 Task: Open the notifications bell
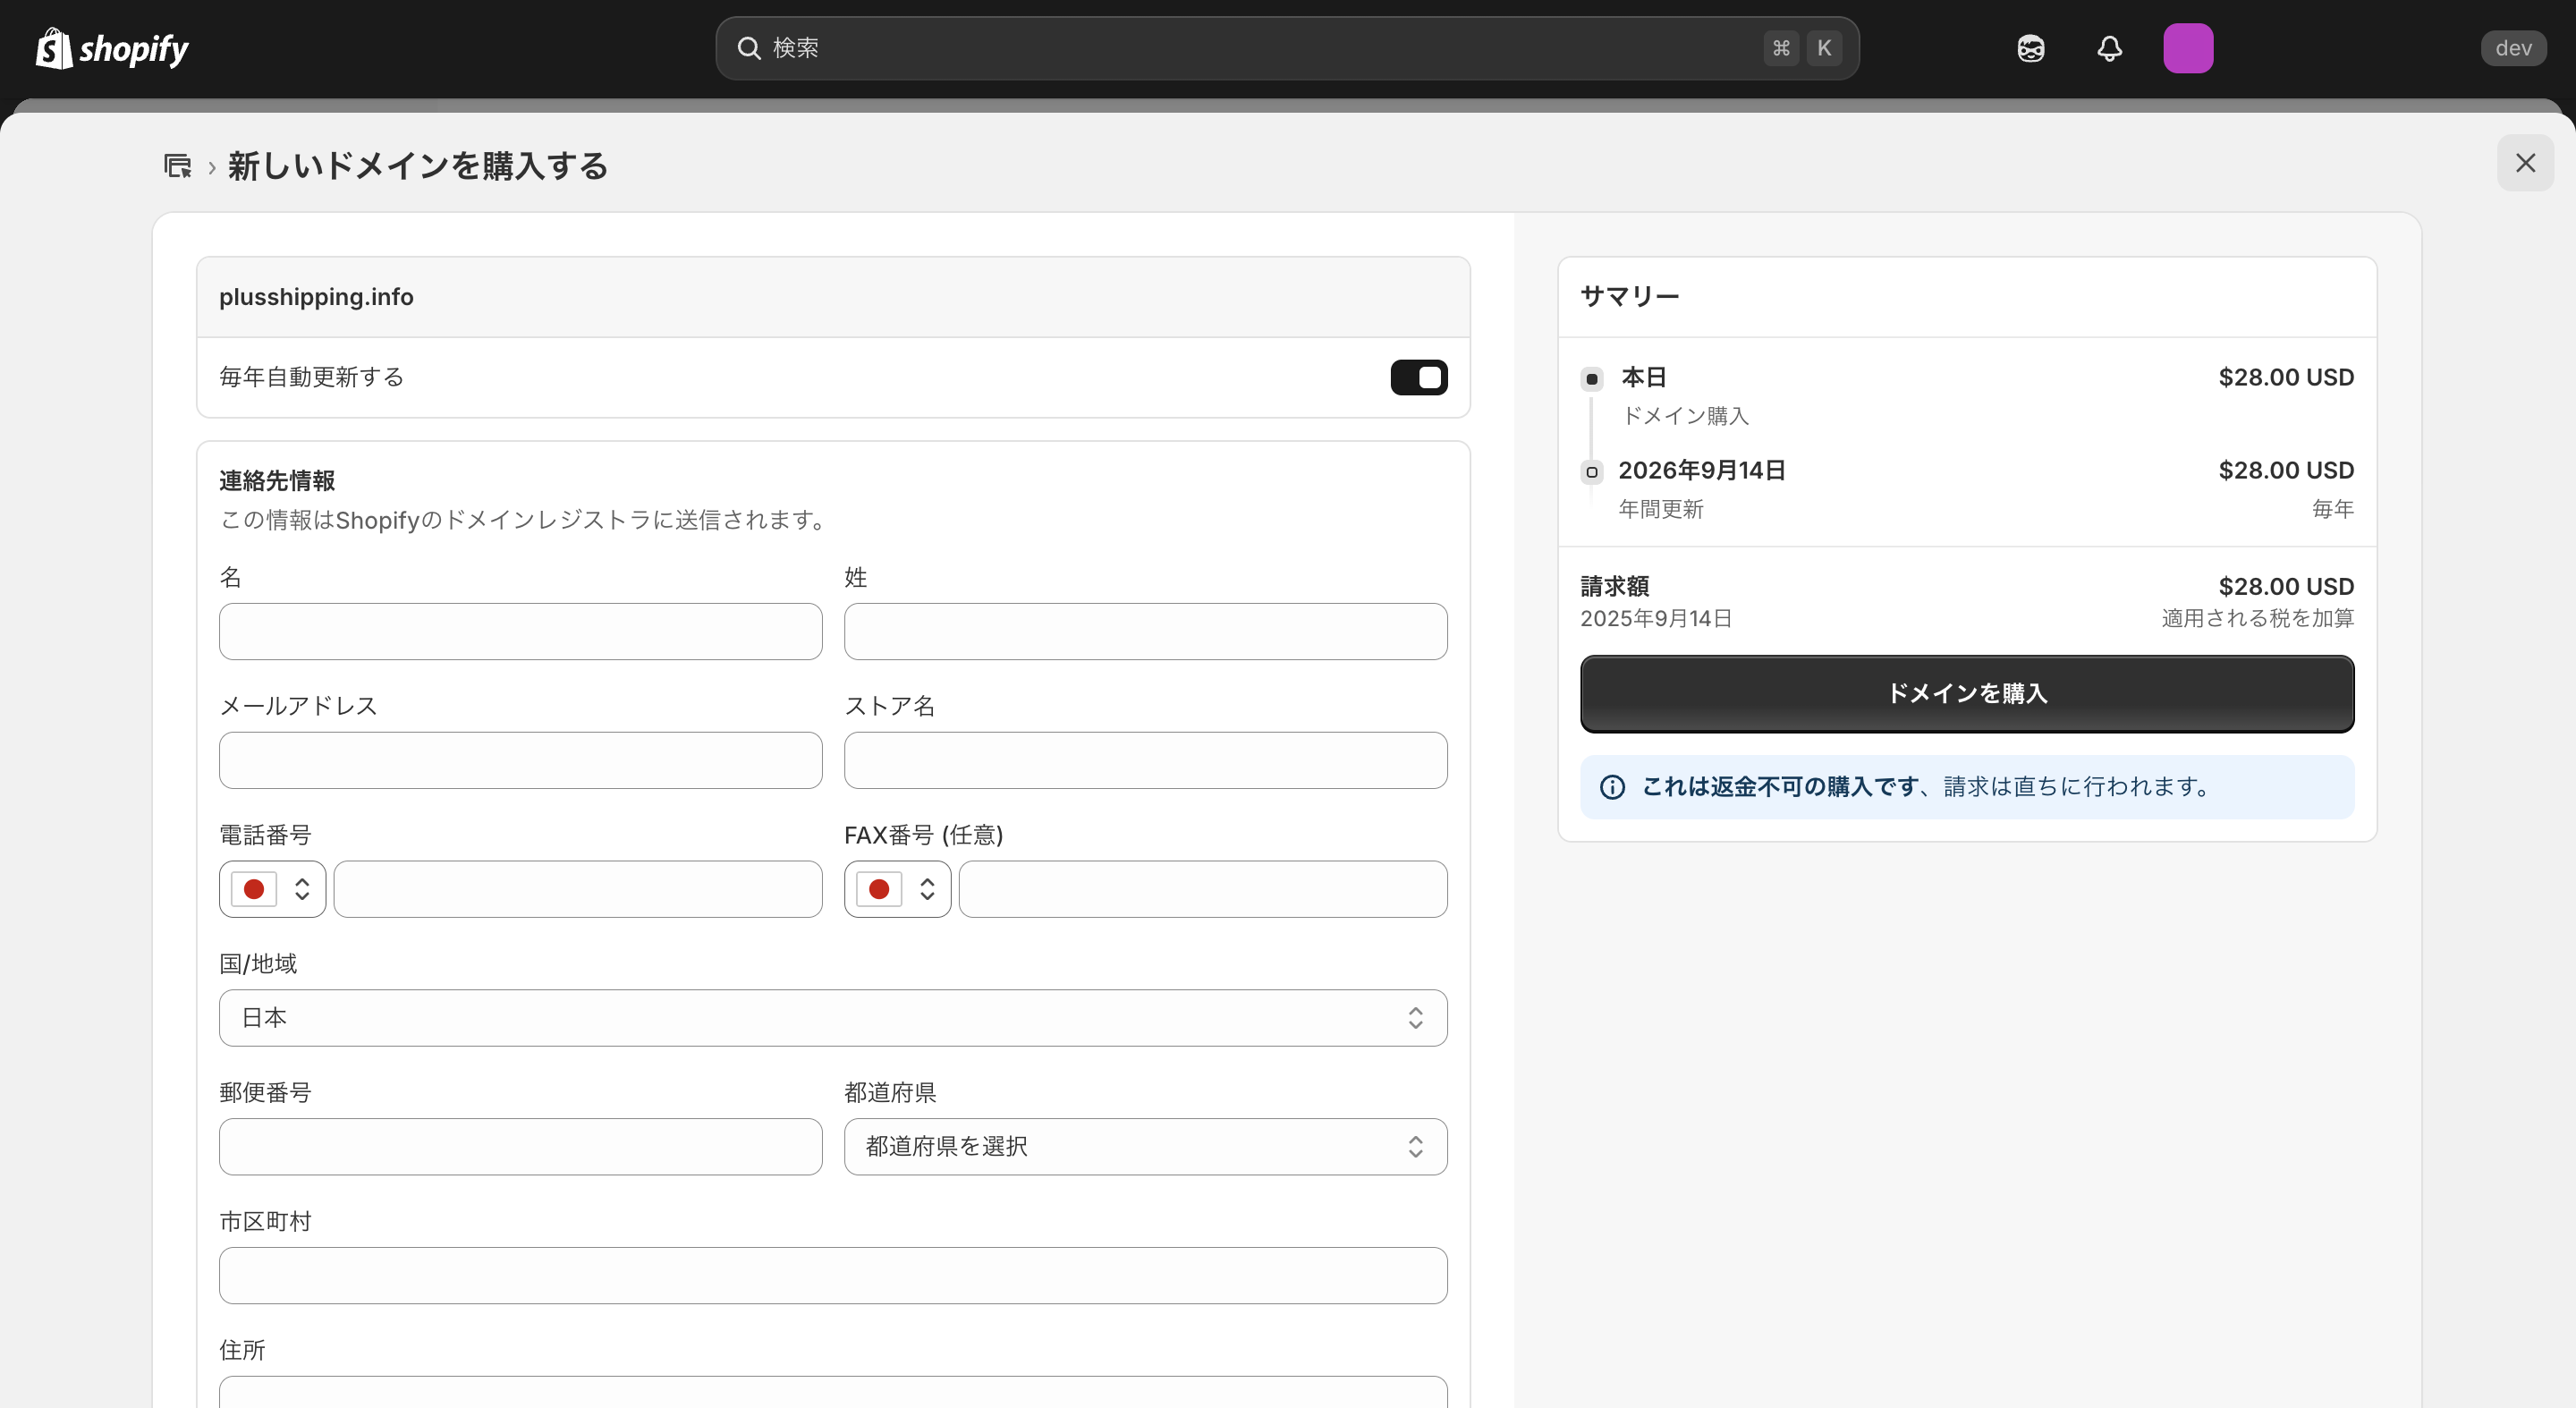2109,48
